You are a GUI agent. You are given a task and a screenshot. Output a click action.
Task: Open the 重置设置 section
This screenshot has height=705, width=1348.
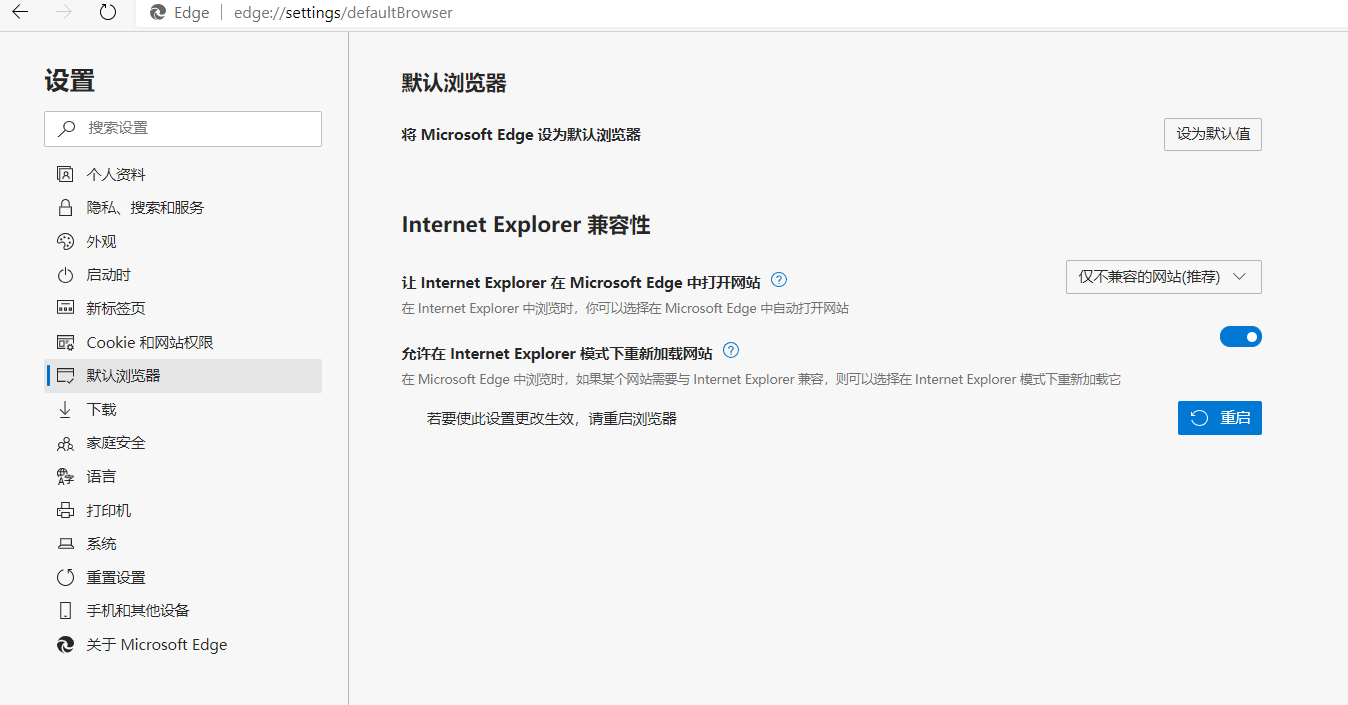[120, 577]
